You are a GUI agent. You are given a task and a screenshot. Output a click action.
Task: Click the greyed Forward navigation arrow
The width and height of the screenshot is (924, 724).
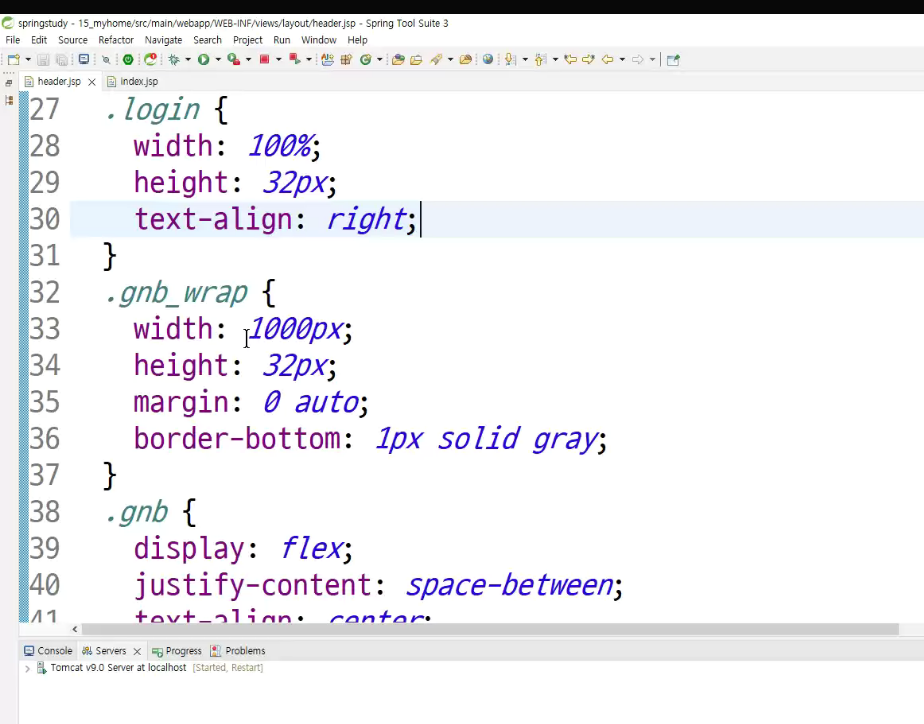click(x=638, y=59)
